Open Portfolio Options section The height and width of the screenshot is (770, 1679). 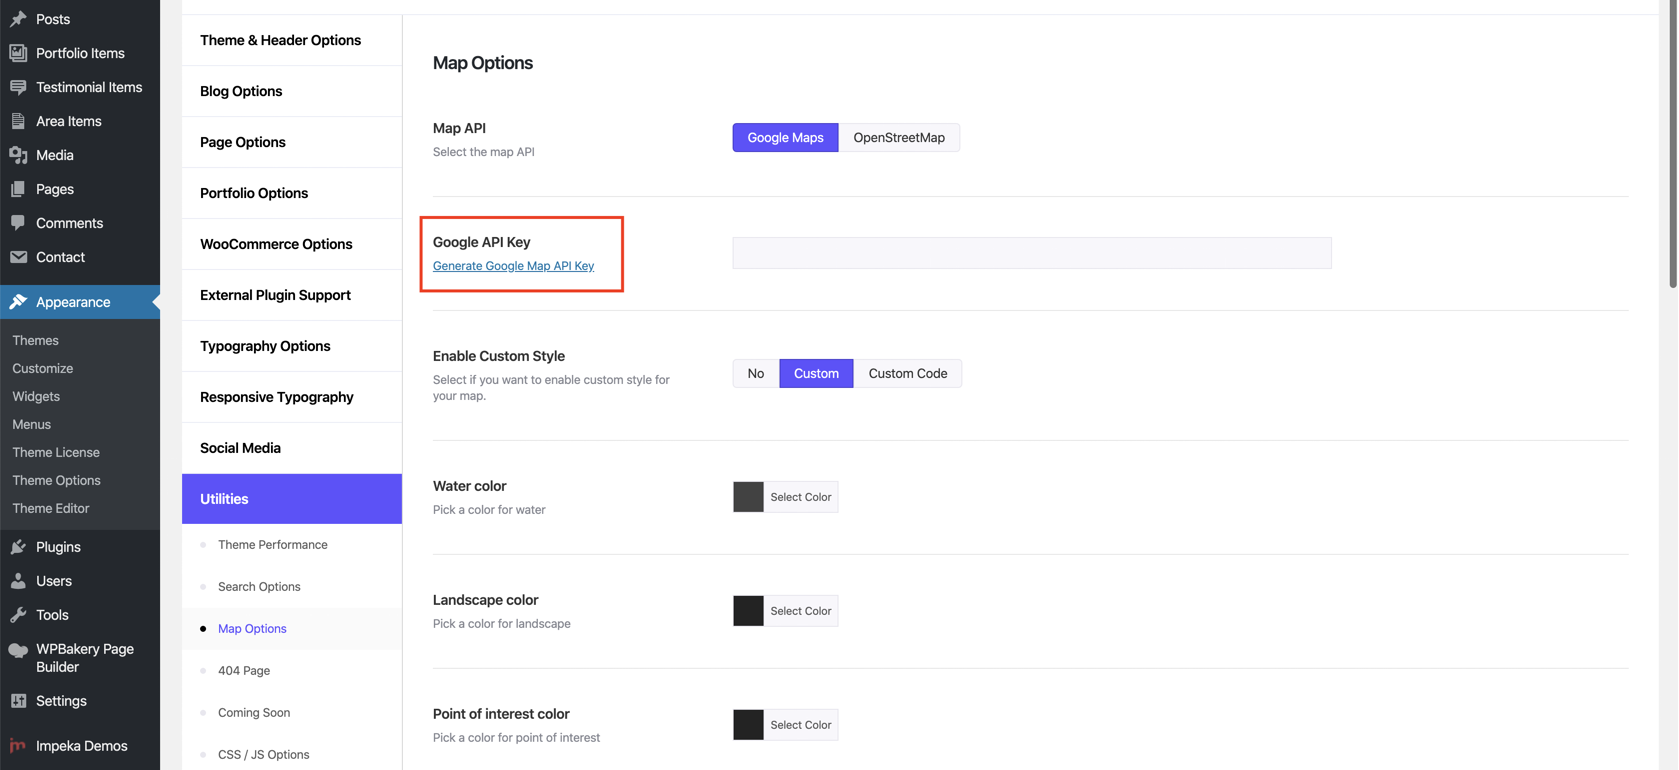[292, 193]
